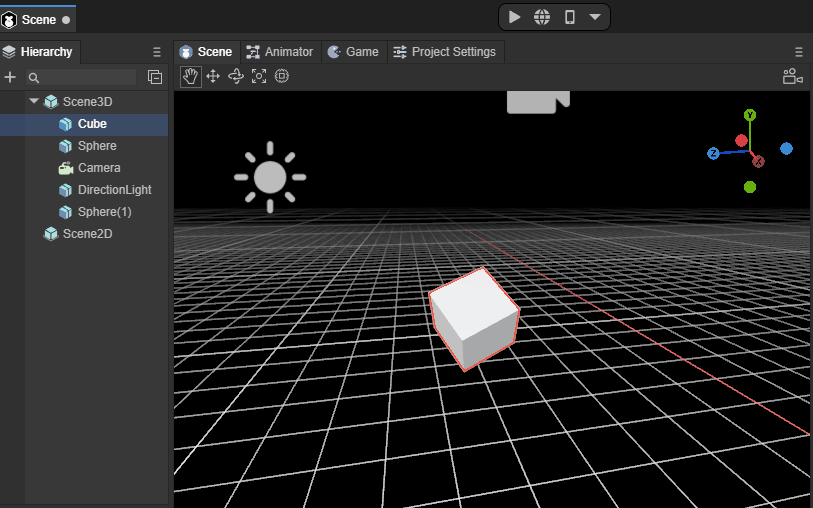813x508 pixels.
Task: Open the dropdown arrow beside device preview
Action: tap(595, 17)
